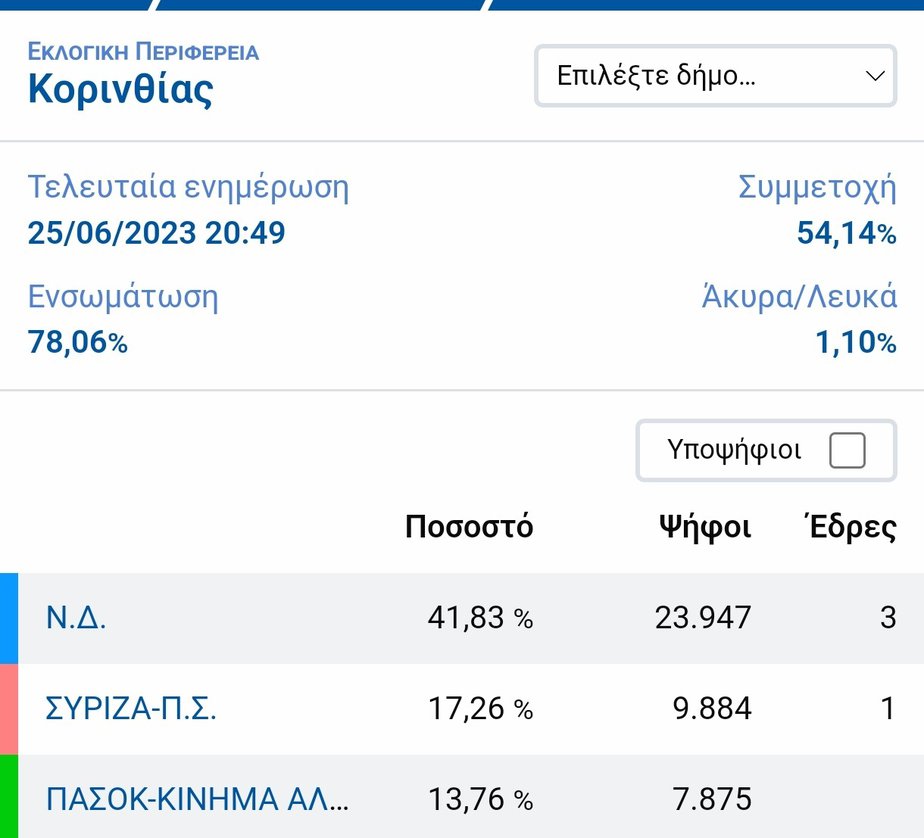Open the ΣΥΡΙΖΑ-Π.Σ. party link
The width and height of the screenshot is (924, 838).
(x=131, y=709)
